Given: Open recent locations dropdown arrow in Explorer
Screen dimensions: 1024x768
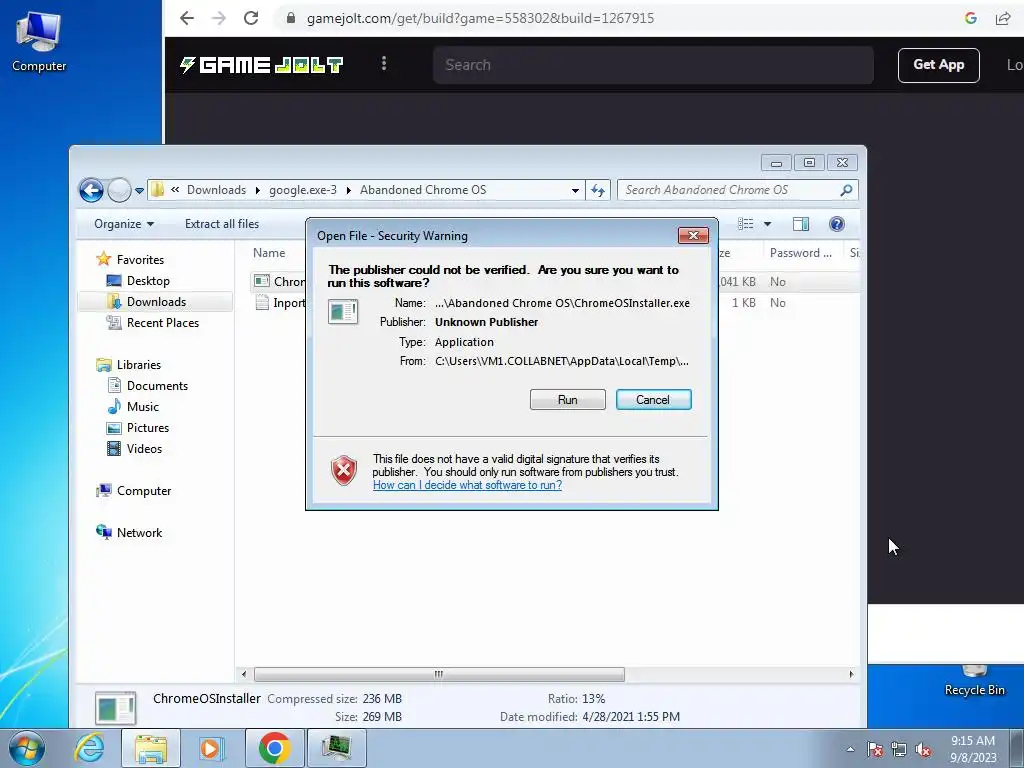Looking at the screenshot, I should pos(139,191).
